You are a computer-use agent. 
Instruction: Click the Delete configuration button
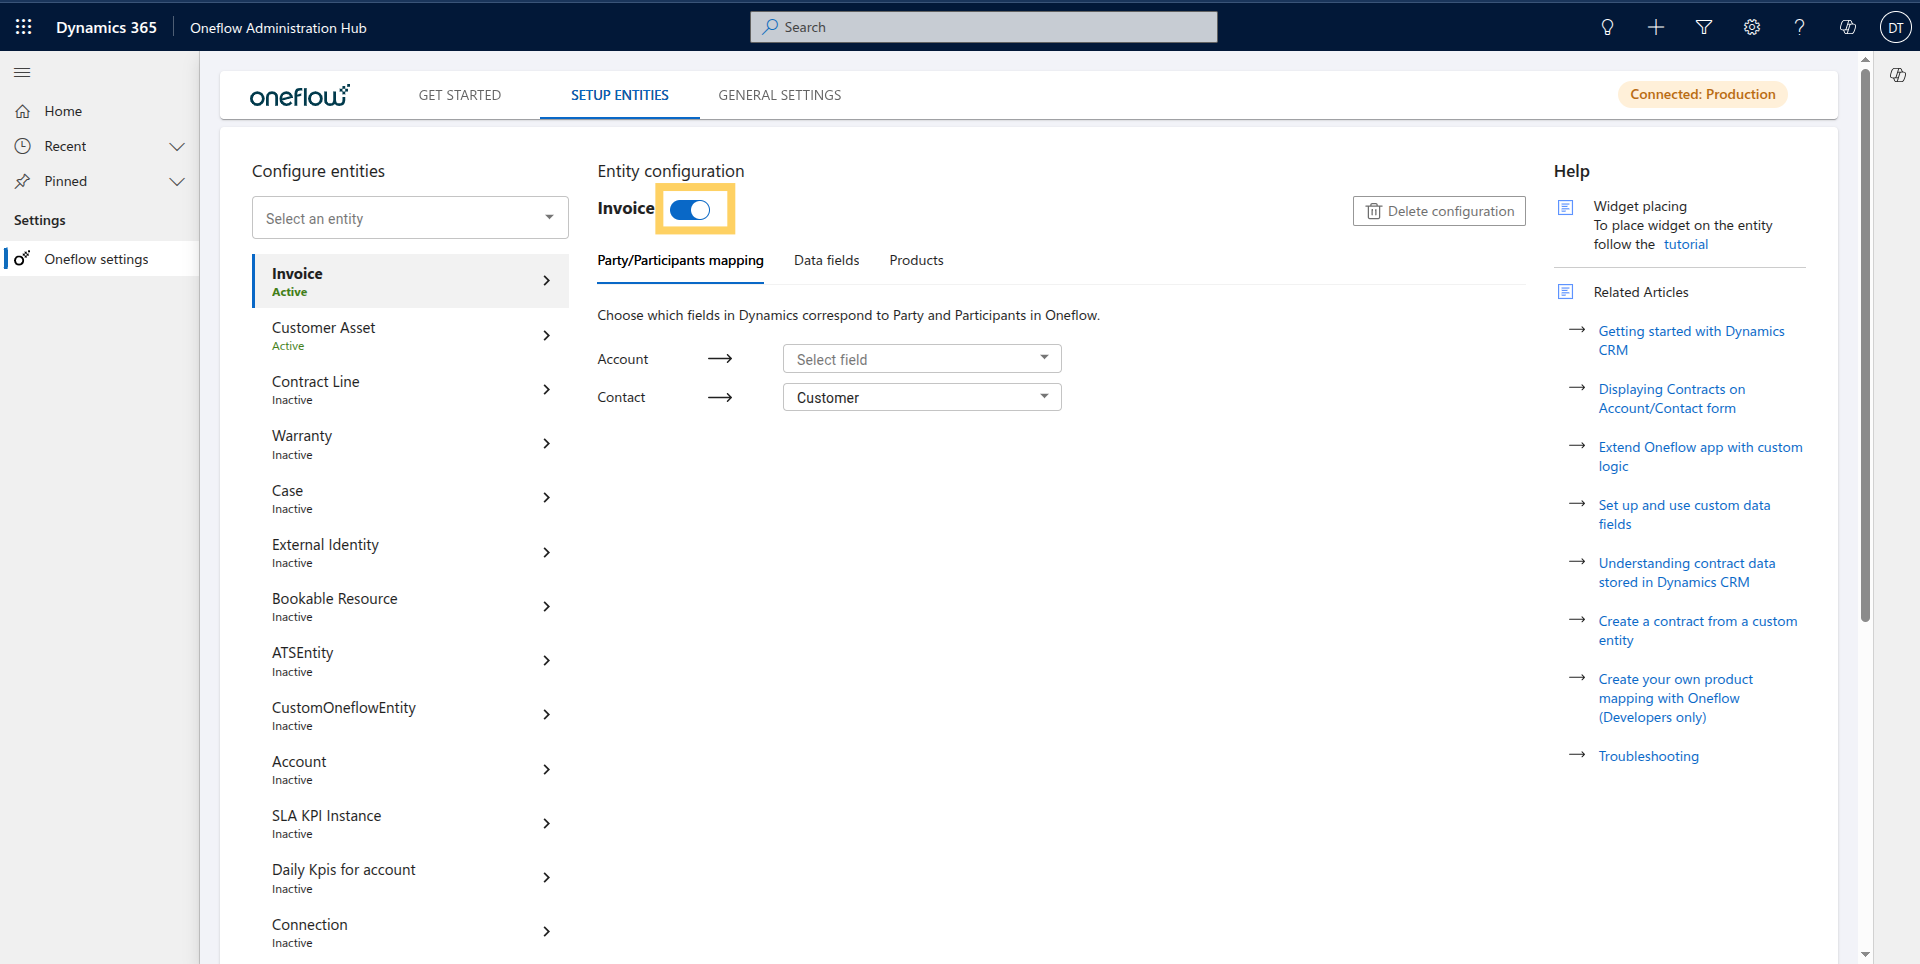pos(1439,211)
